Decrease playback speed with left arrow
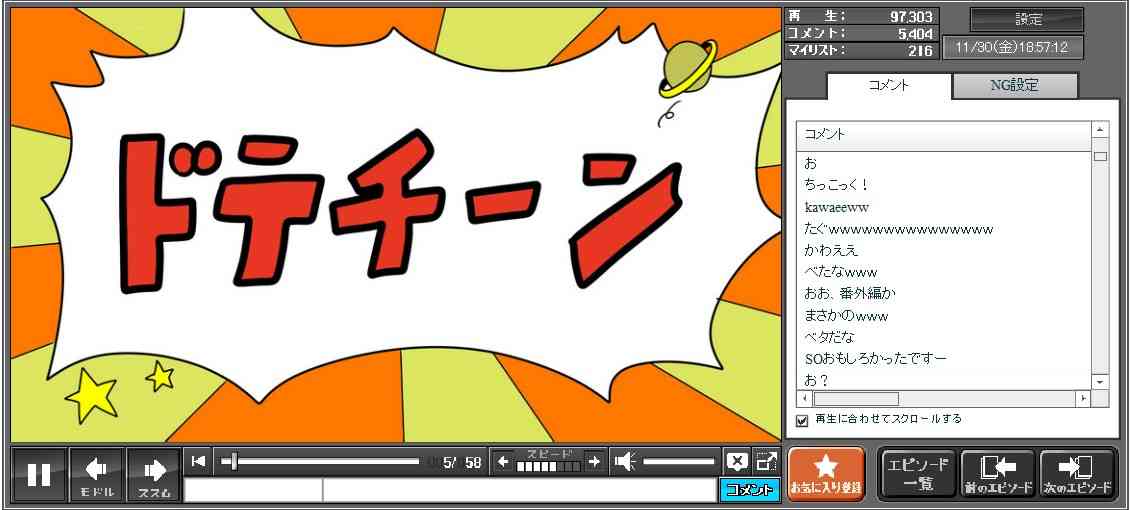 point(504,461)
